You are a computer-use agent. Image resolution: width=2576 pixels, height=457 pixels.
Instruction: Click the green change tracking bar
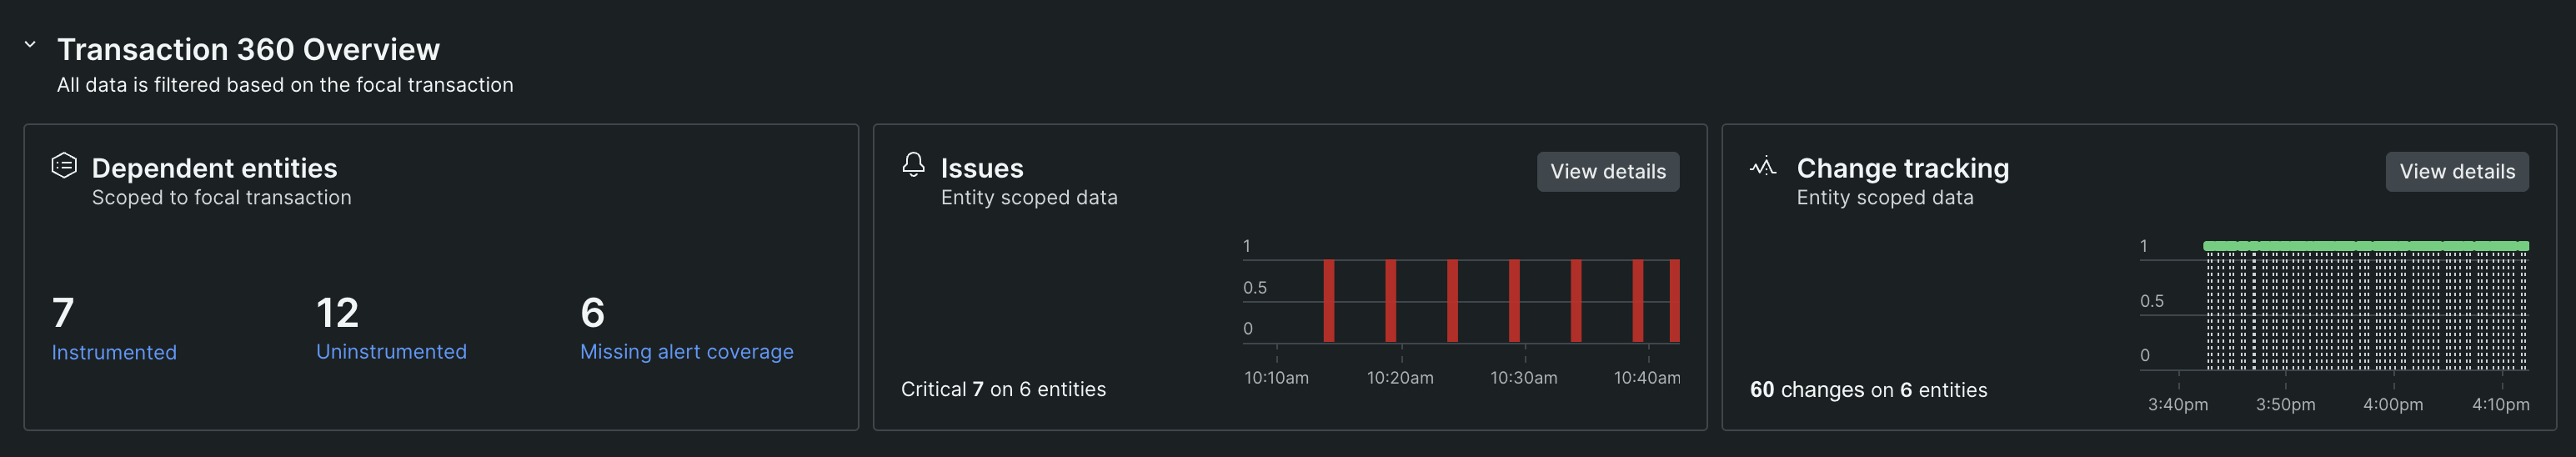[x=2365, y=246]
